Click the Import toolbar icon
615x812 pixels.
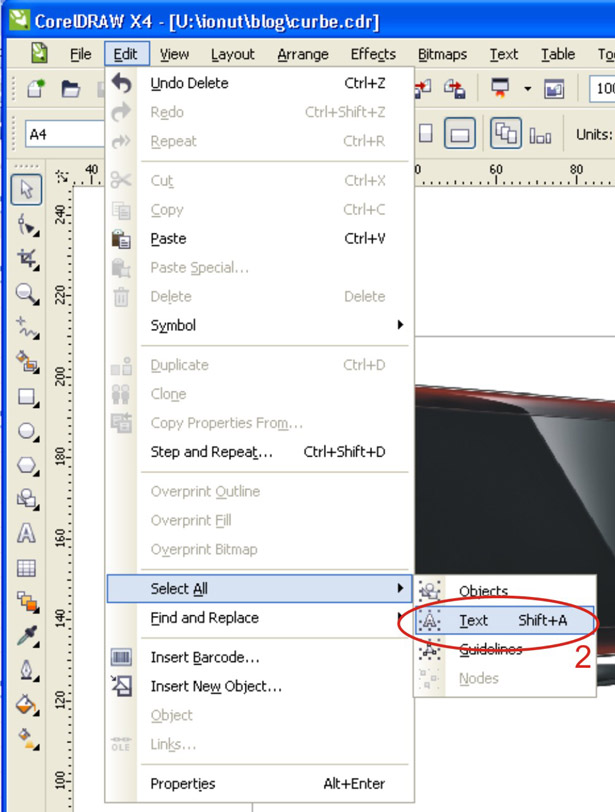coord(423,89)
